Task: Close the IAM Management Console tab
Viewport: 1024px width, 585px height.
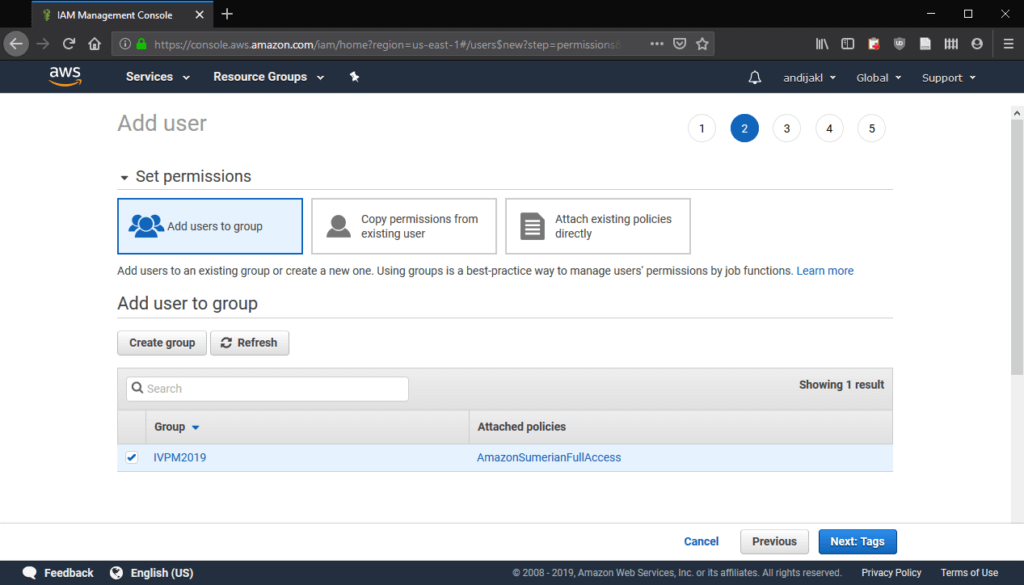Action: (199, 14)
